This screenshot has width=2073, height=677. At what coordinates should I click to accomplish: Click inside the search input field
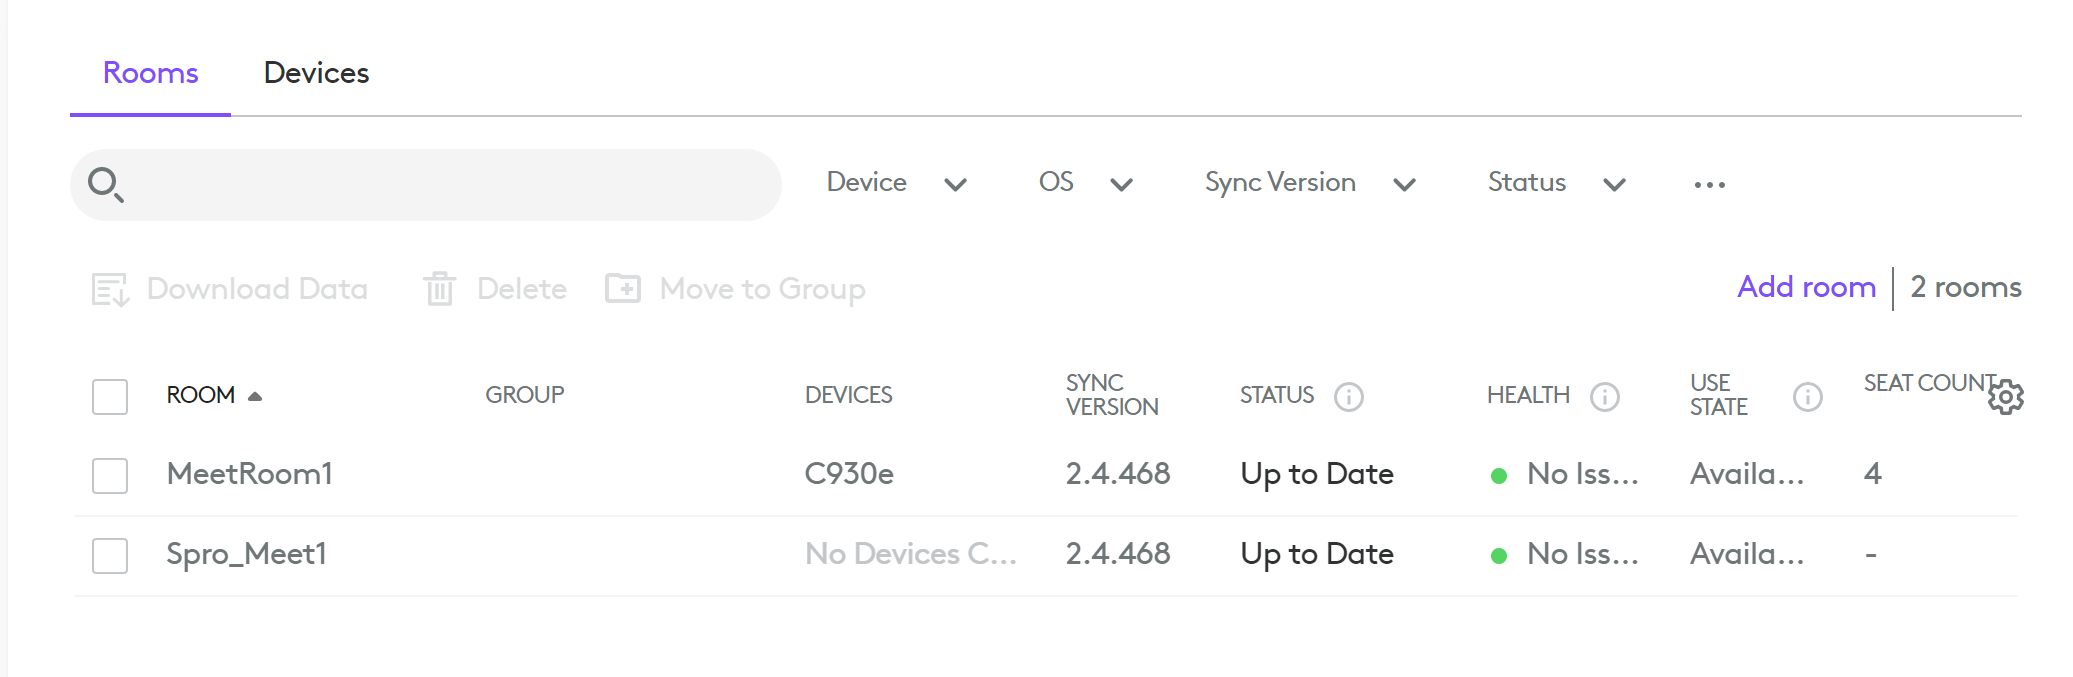(x=450, y=185)
